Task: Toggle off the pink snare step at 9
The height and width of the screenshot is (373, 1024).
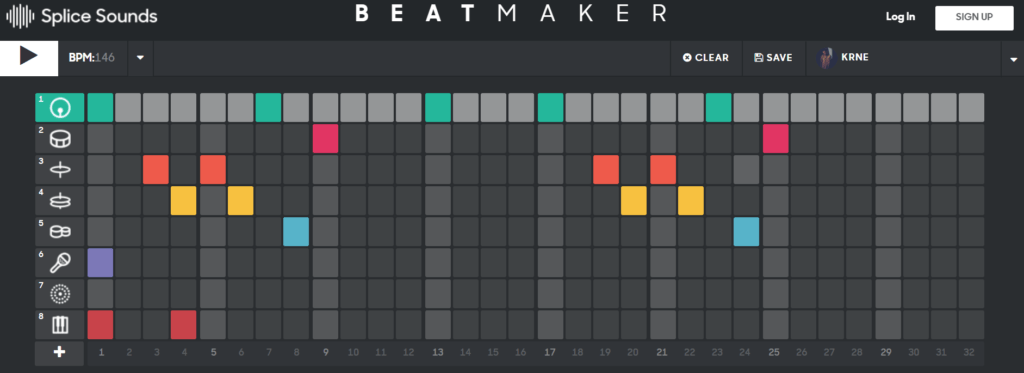Action: click(325, 139)
